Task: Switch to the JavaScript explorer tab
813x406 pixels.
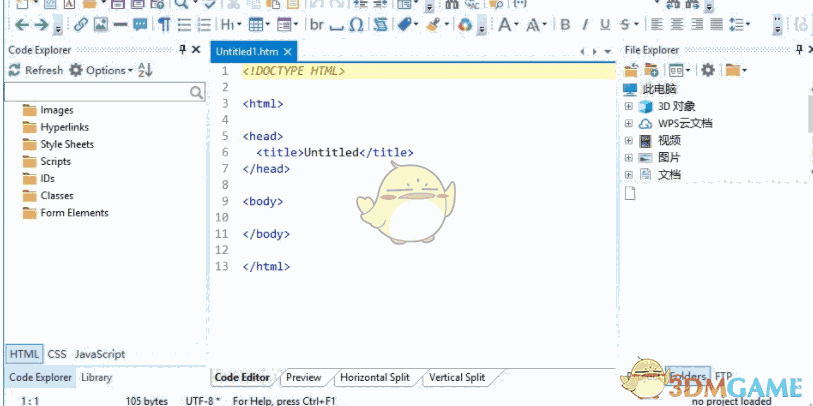Action: (x=100, y=354)
